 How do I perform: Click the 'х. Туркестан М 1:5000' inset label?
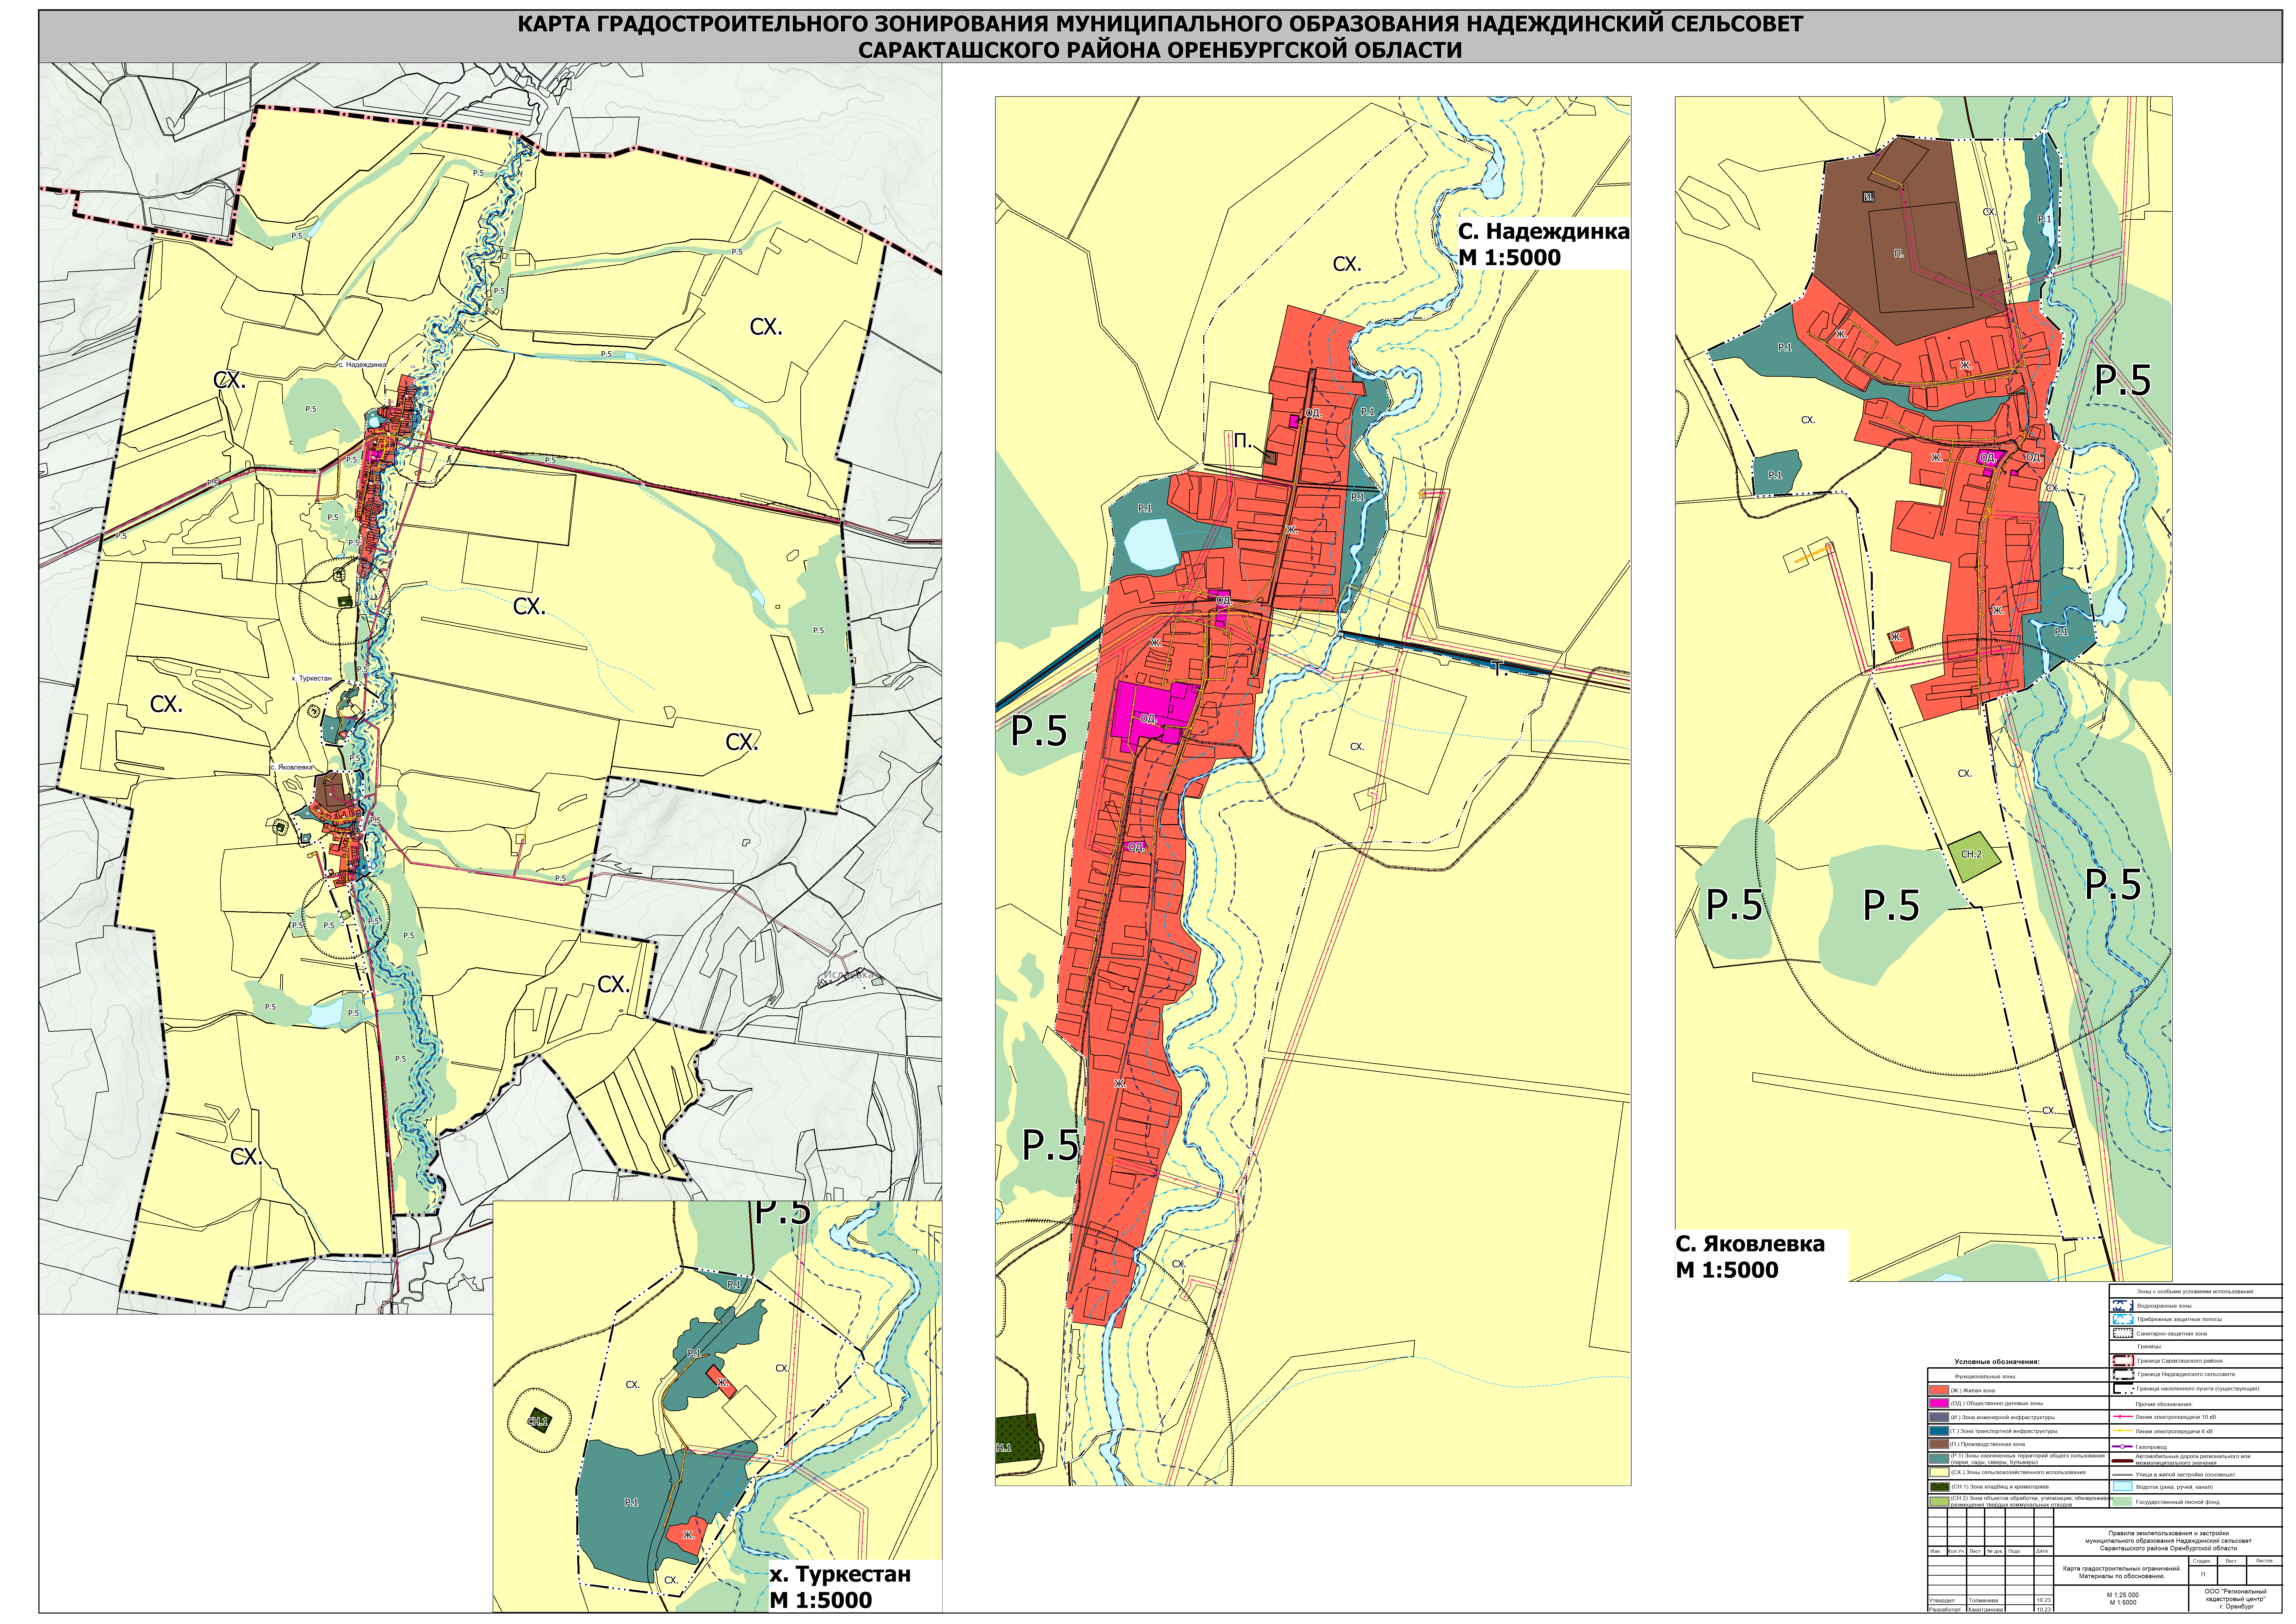pyautogui.click(x=840, y=1587)
